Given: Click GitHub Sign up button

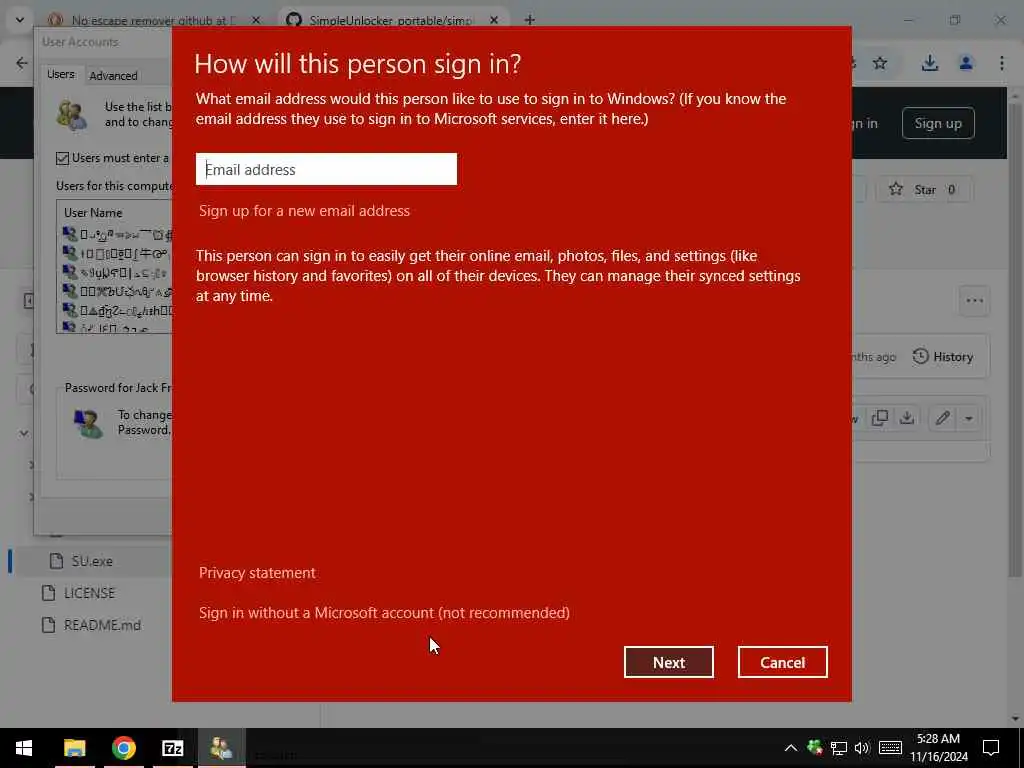Looking at the screenshot, I should (x=938, y=123).
